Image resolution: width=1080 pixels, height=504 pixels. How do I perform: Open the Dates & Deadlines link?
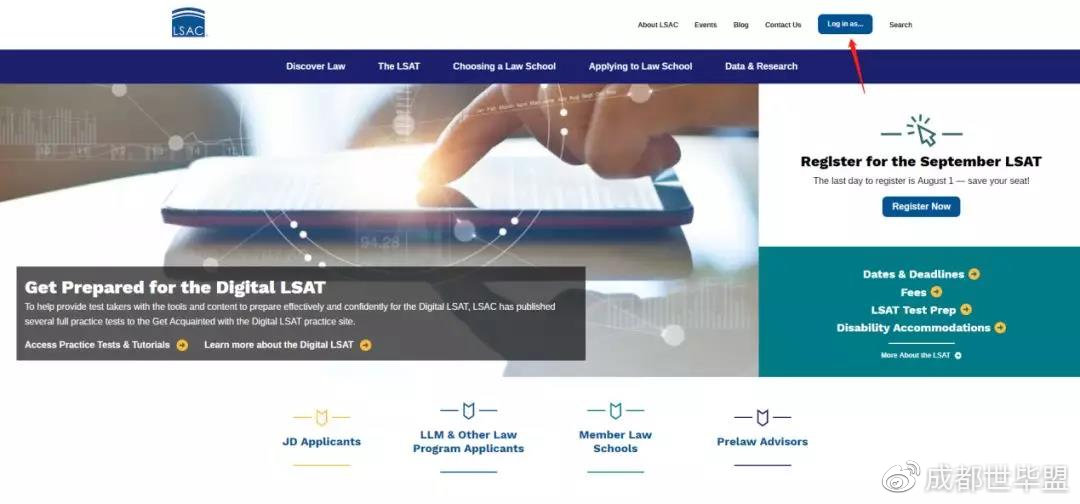pyautogui.click(x=913, y=274)
